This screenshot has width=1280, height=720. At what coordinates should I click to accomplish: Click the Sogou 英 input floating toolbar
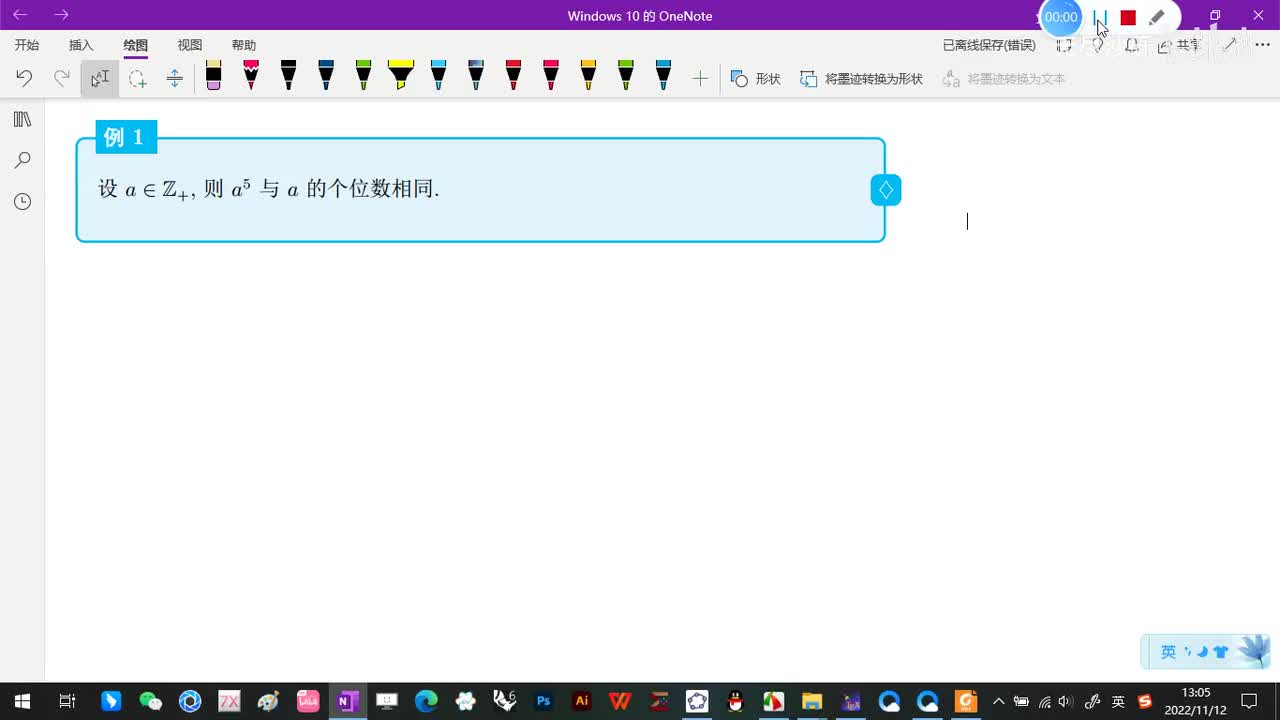pyautogui.click(x=1206, y=652)
